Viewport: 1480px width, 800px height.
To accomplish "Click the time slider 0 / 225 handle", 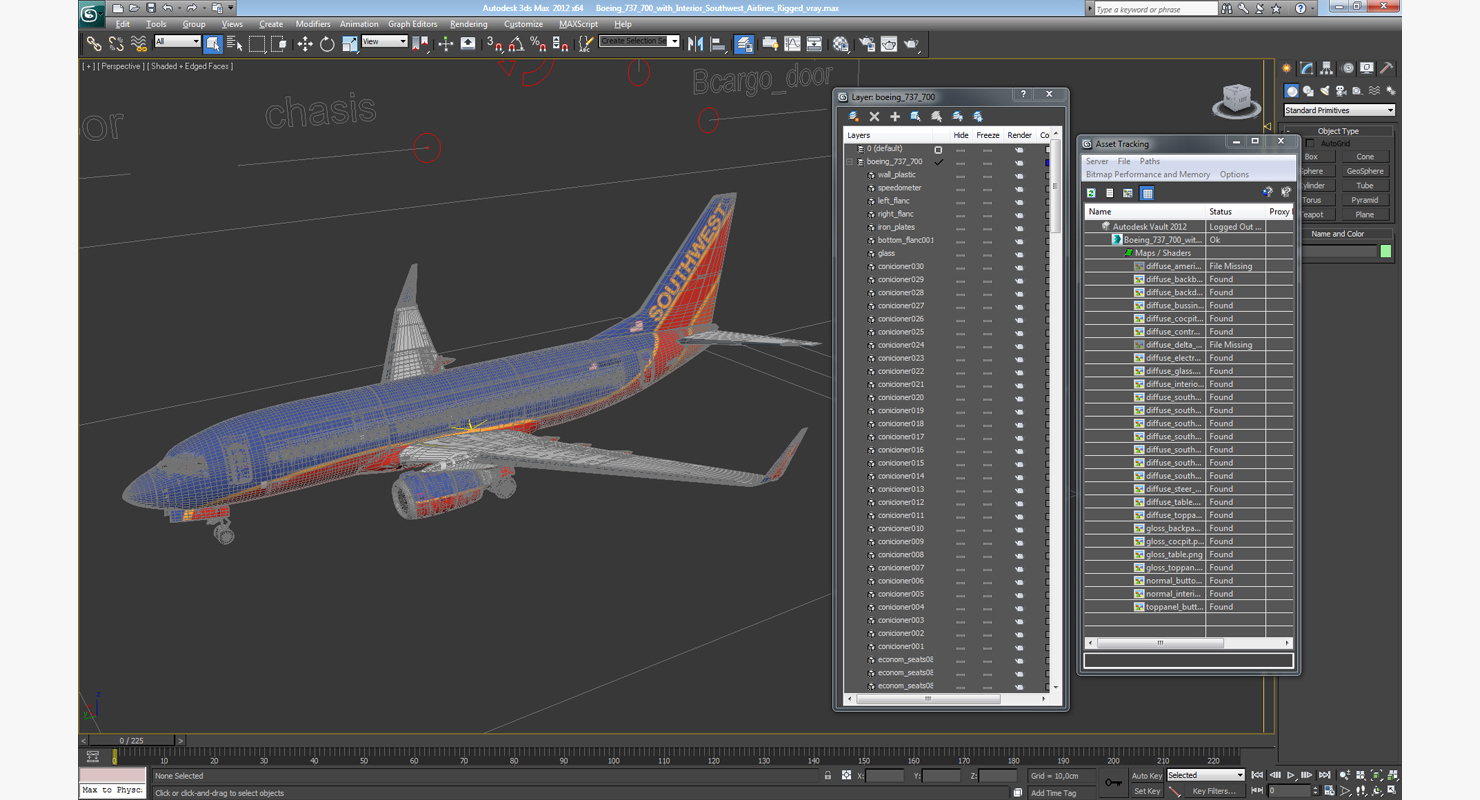I will tap(132, 741).
